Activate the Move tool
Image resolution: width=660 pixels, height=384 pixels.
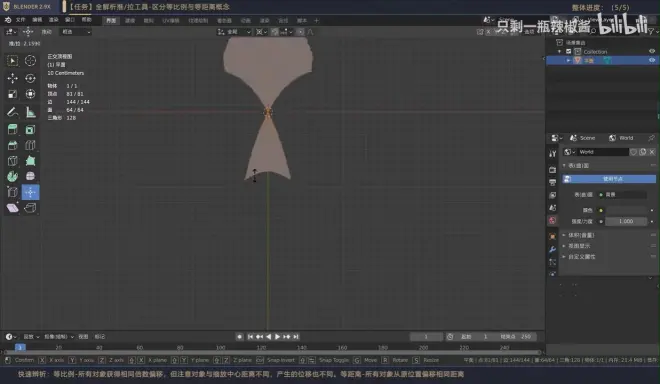tap(13, 78)
